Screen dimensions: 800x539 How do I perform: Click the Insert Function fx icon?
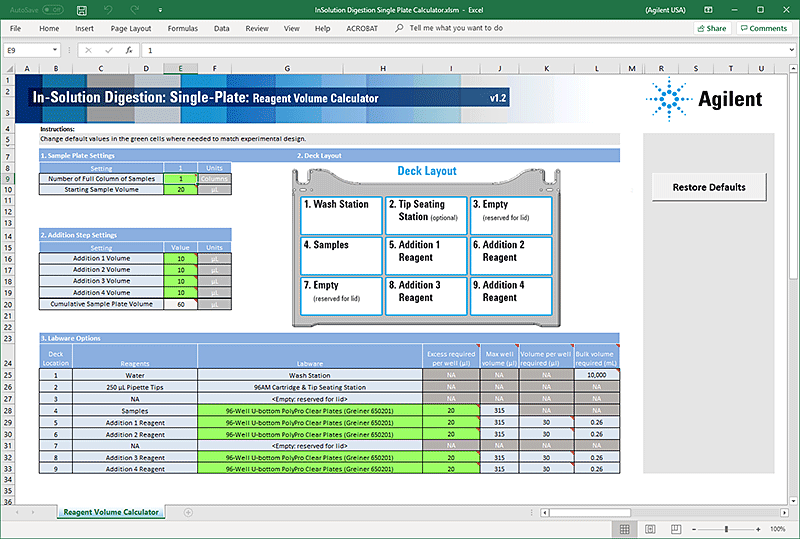click(128, 50)
